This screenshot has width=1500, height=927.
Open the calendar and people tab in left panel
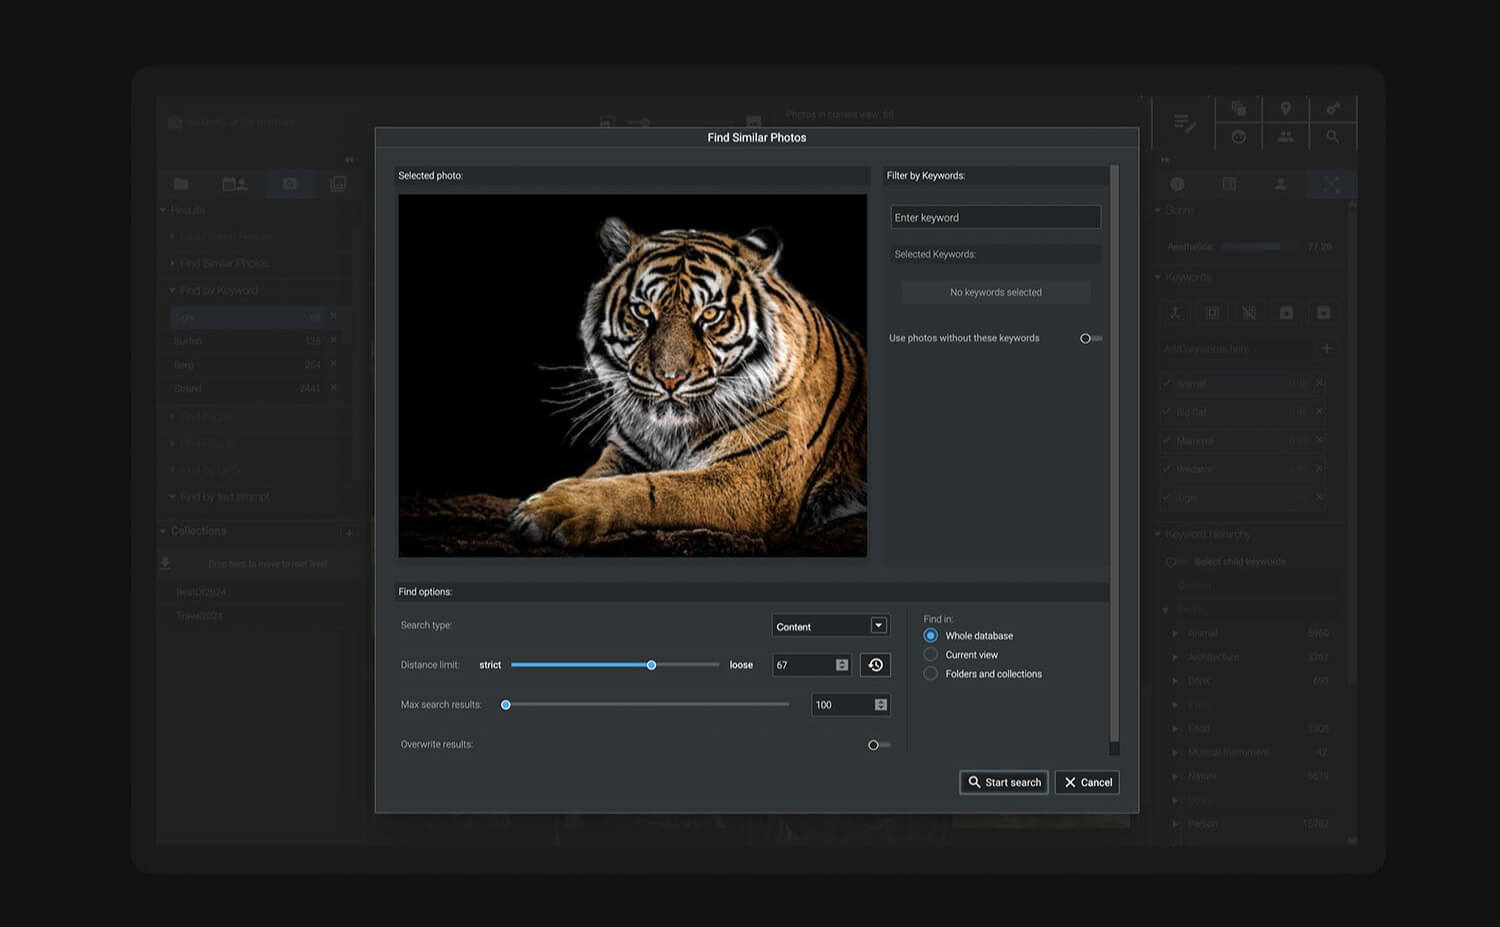(x=235, y=184)
